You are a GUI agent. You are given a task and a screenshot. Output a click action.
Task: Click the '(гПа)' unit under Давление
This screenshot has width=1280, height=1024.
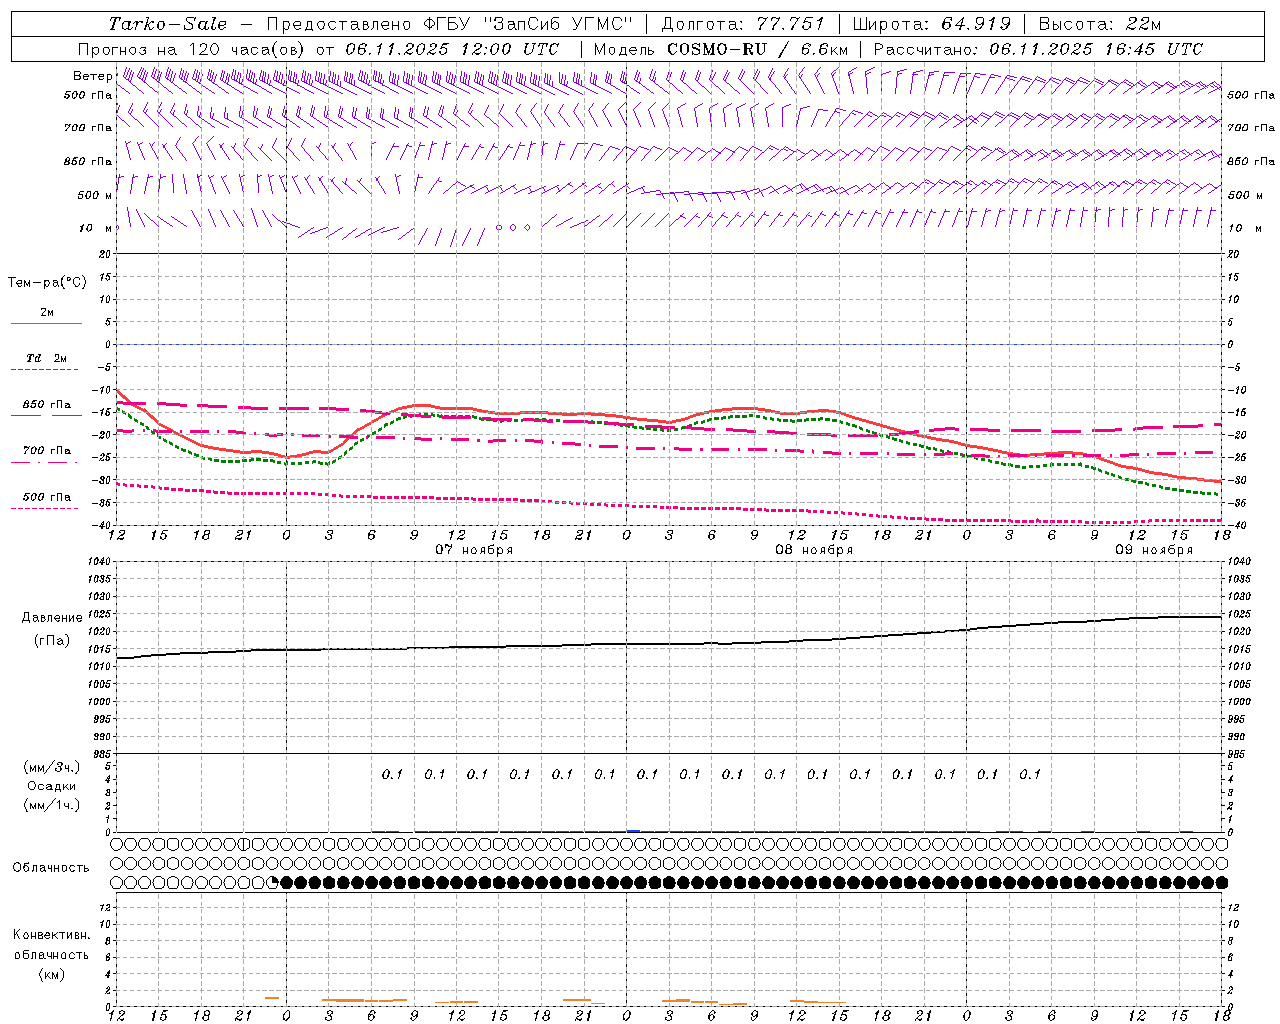pyautogui.click(x=52, y=641)
